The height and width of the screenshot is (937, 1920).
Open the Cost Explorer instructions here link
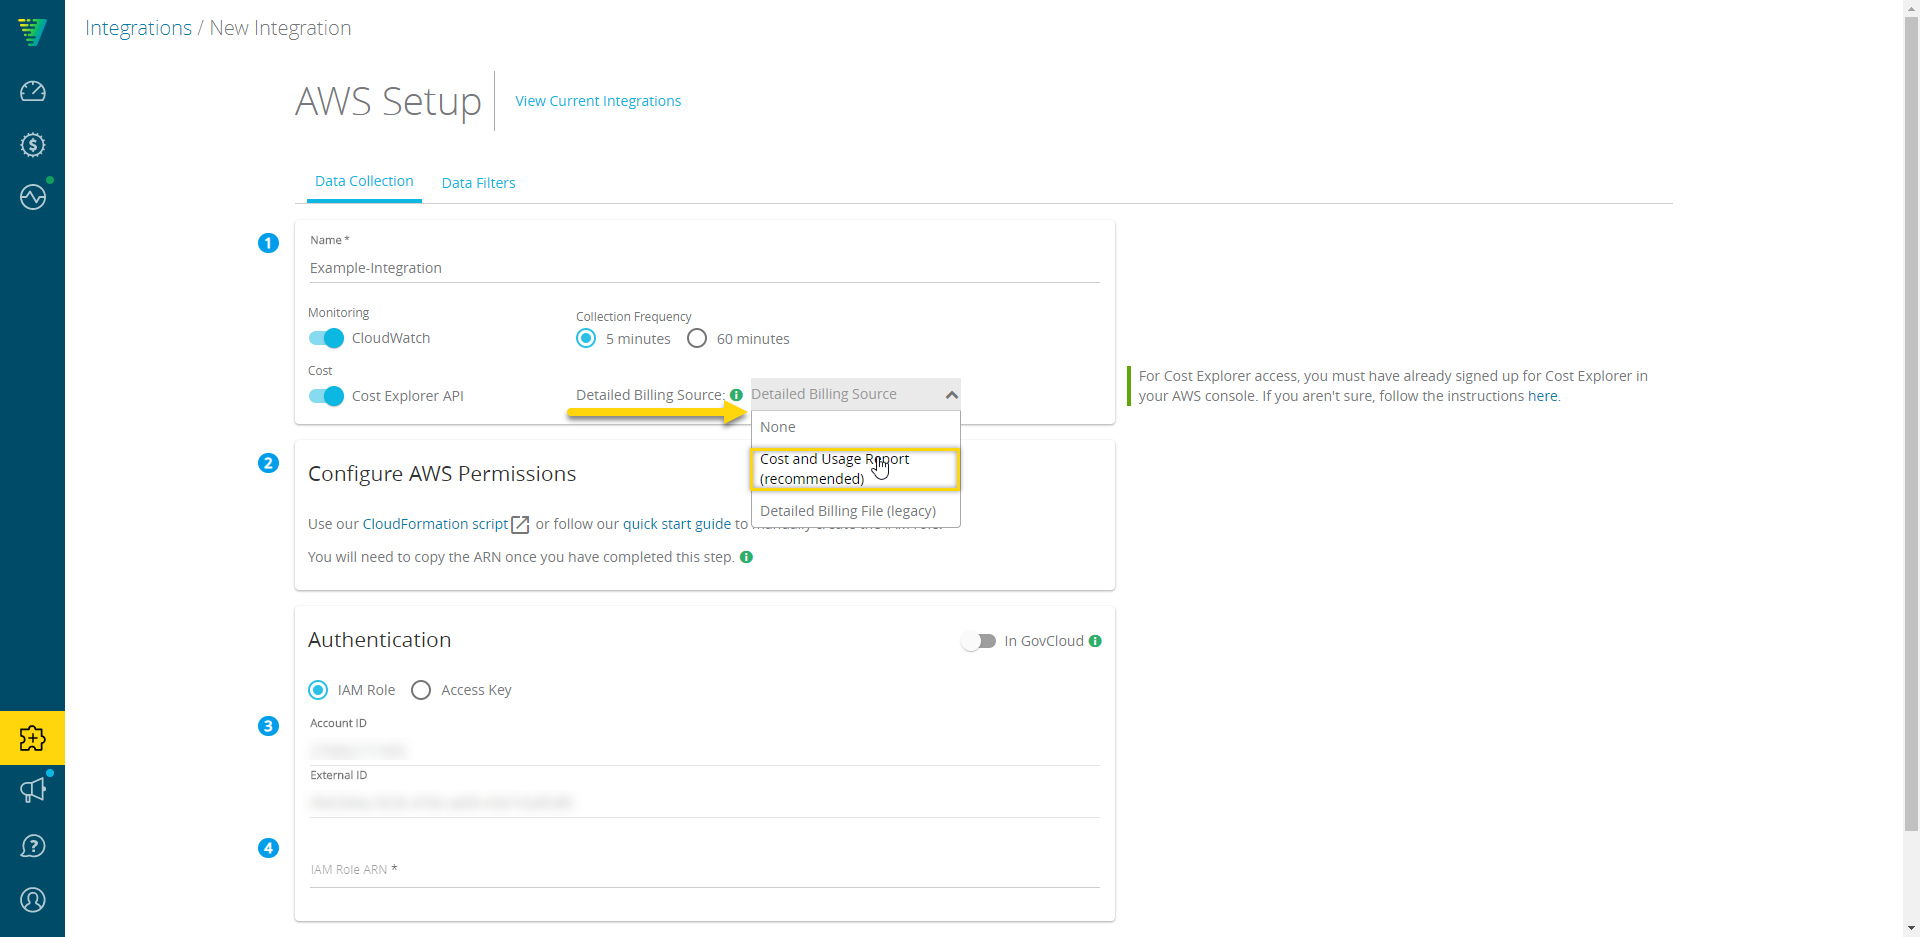[x=1542, y=396]
